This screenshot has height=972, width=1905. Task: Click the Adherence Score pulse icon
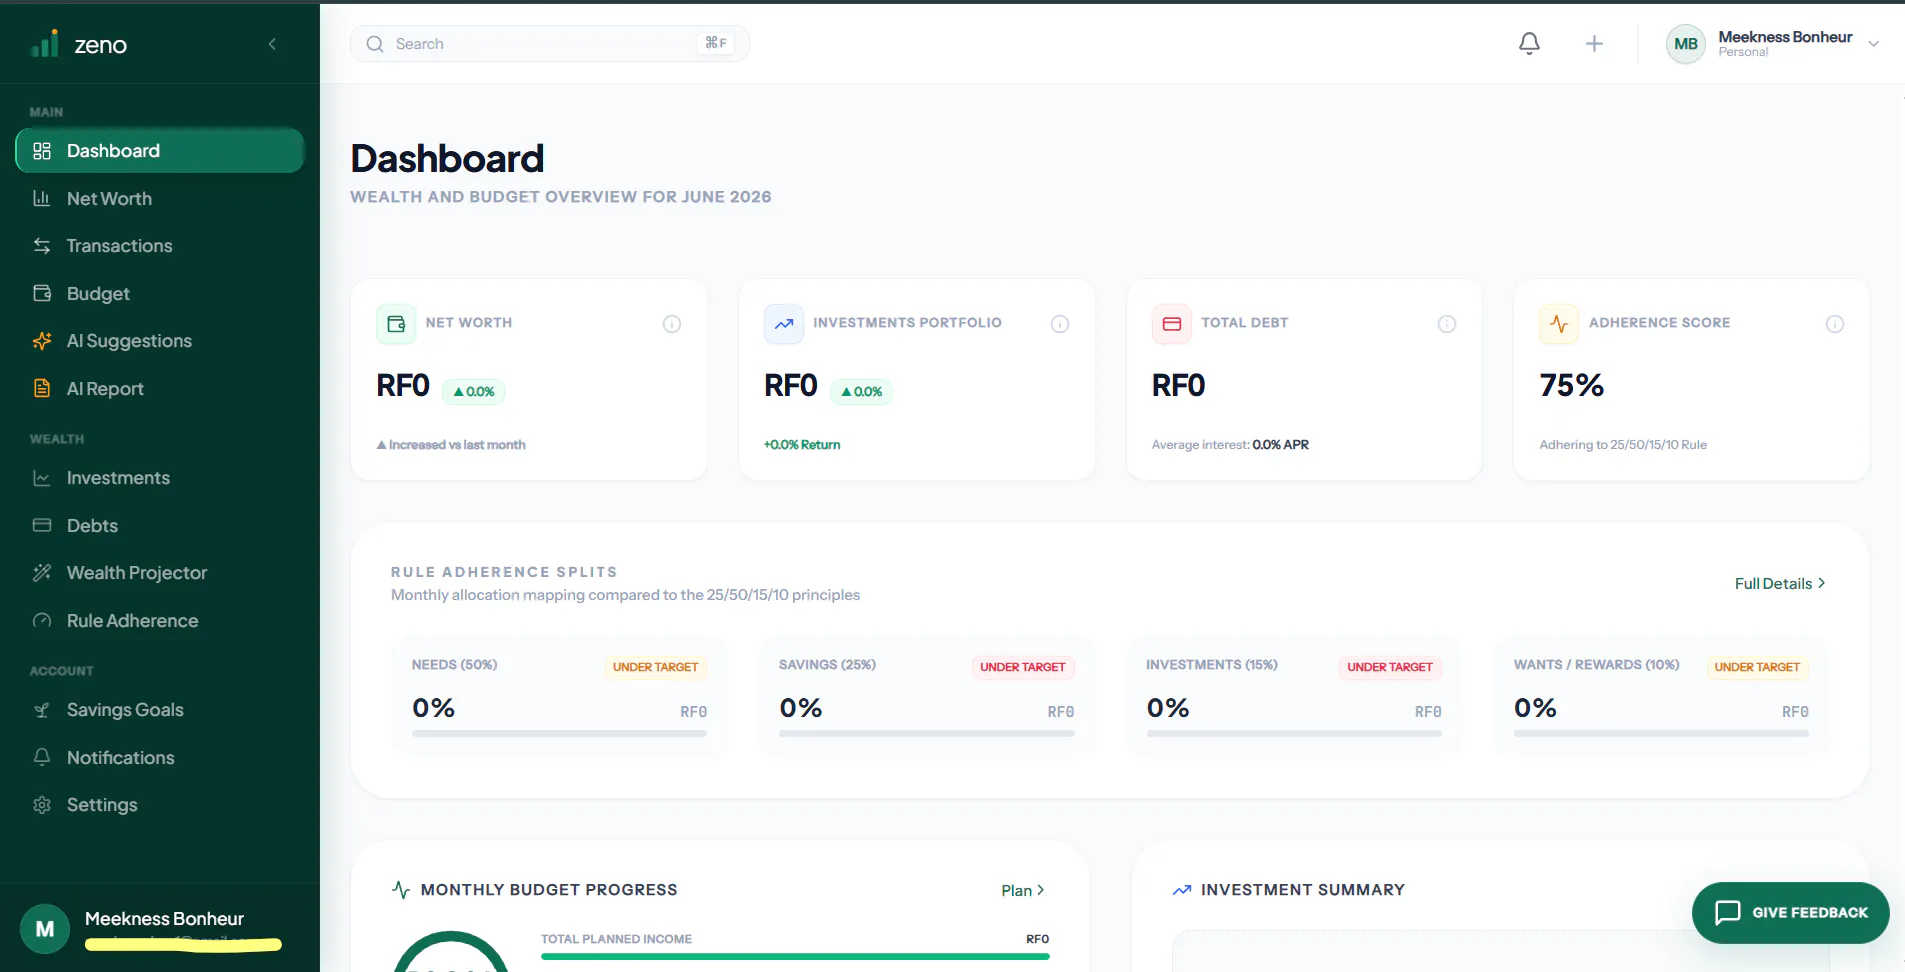tap(1559, 324)
